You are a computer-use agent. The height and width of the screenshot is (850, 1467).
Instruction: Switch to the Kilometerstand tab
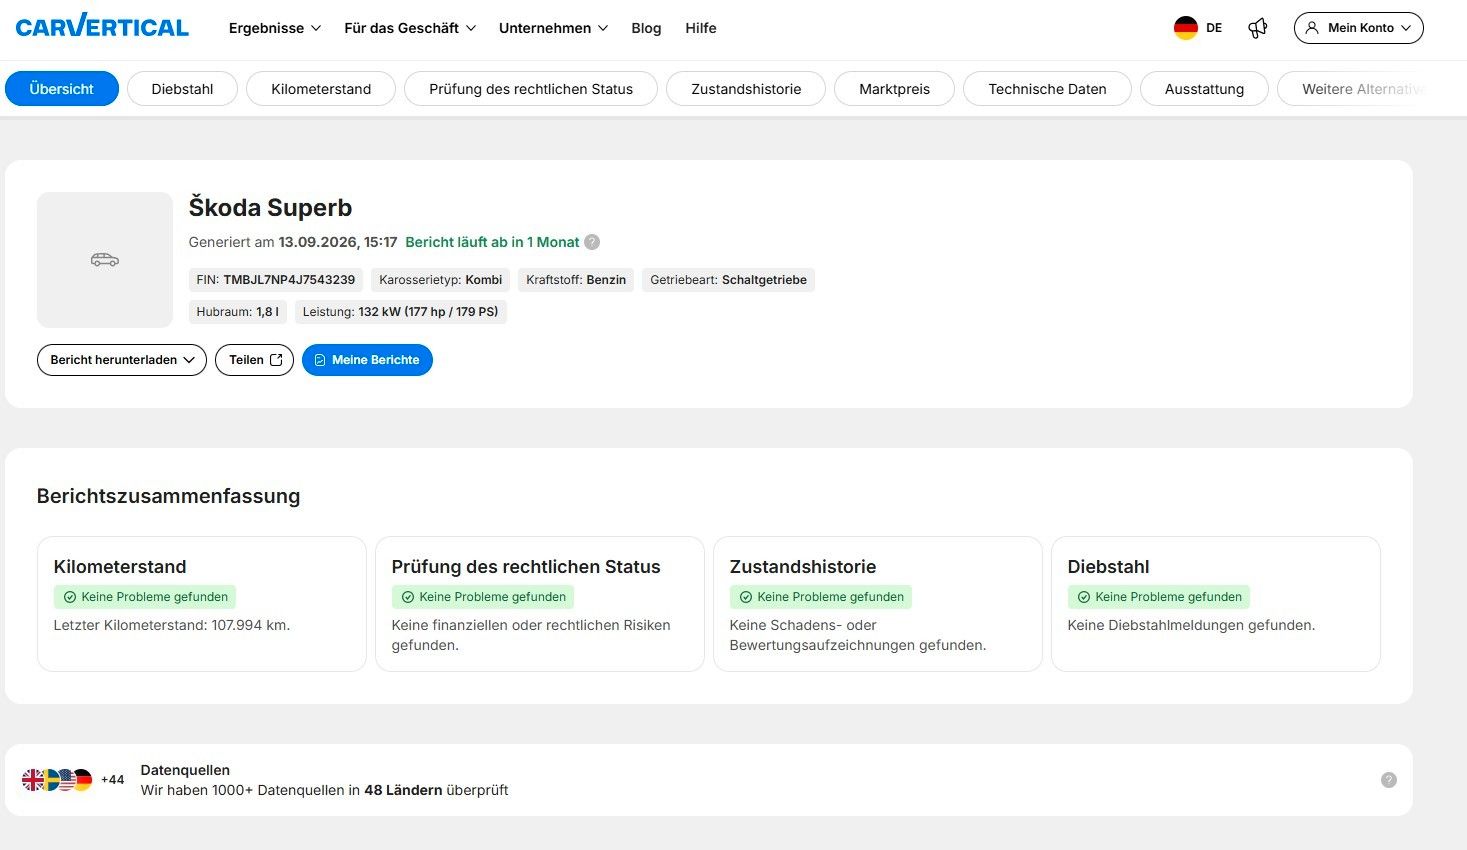point(321,89)
